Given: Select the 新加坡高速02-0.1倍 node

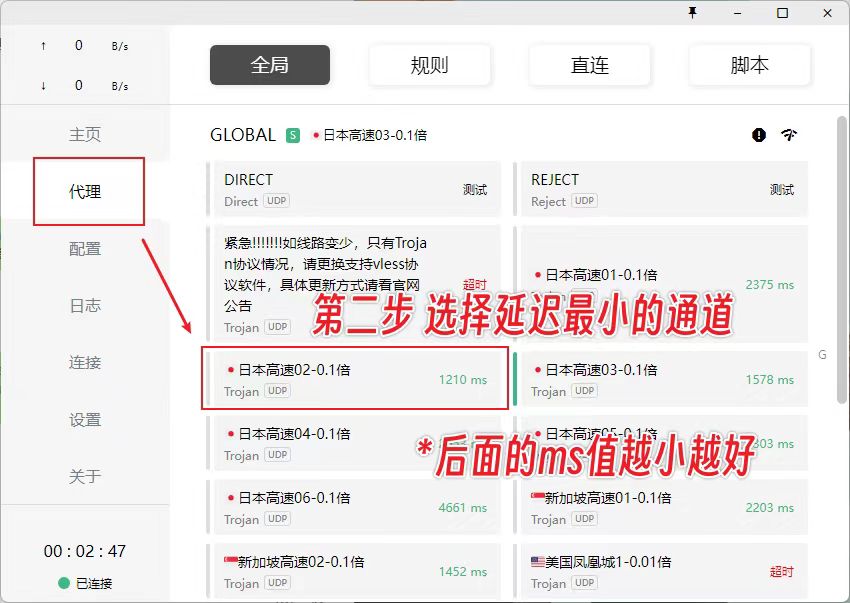Looking at the screenshot, I should click(x=353, y=571).
